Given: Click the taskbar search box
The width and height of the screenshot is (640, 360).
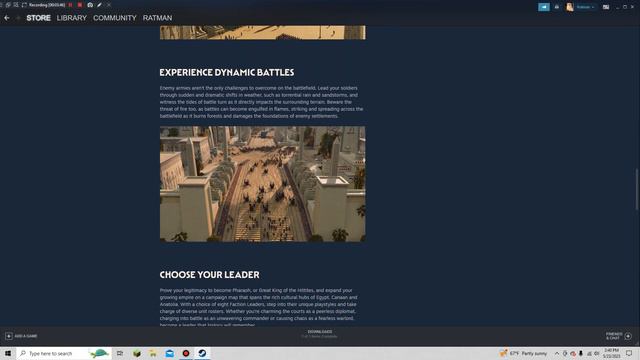Looking at the screenshot, I should point(64,353).
